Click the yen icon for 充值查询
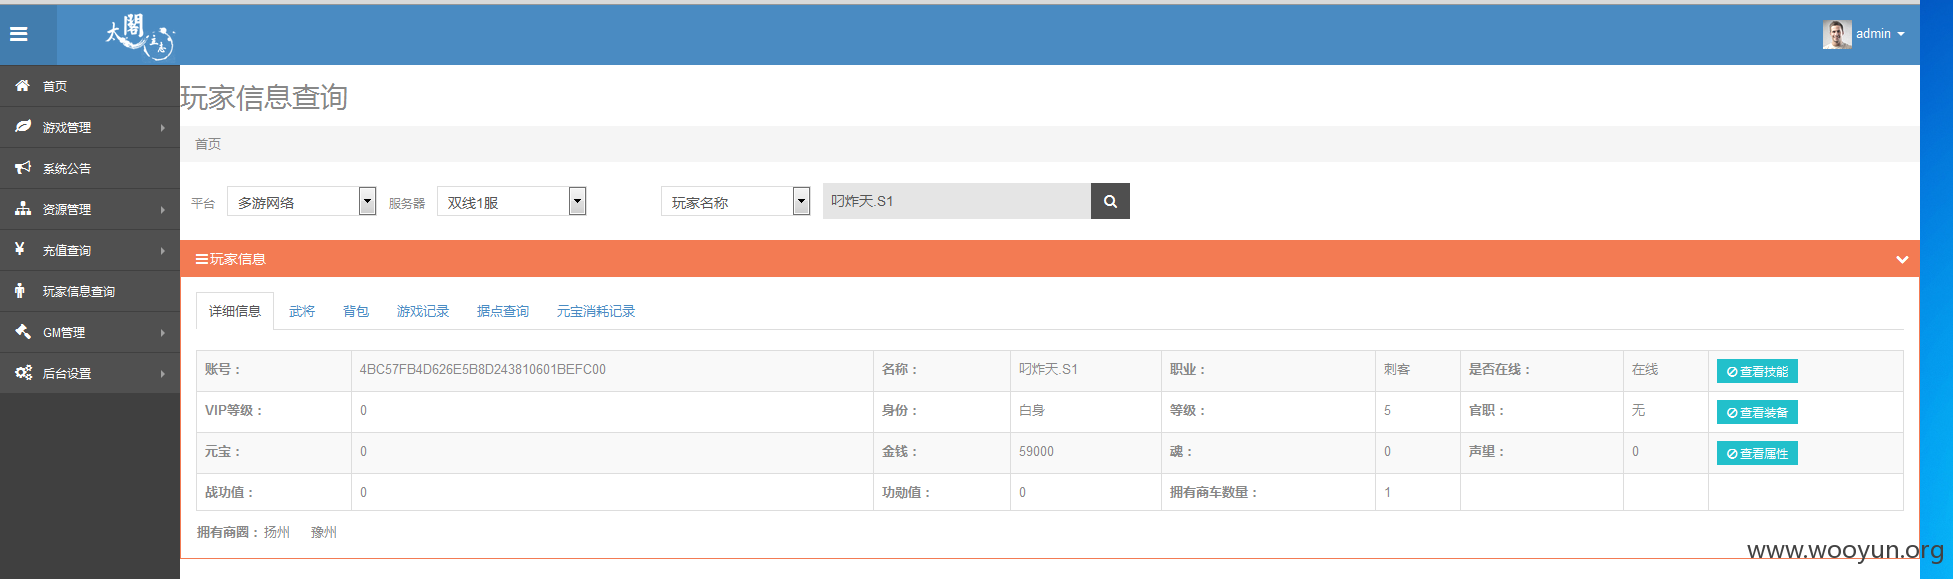 [x=20, y=249]
